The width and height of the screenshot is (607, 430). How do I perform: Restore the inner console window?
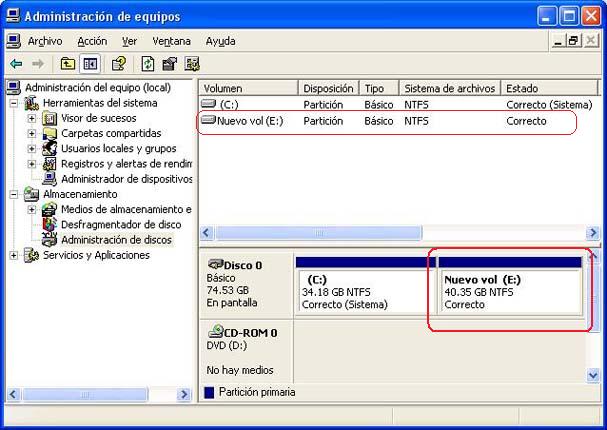pyautogui.click(x=573, y=41)
